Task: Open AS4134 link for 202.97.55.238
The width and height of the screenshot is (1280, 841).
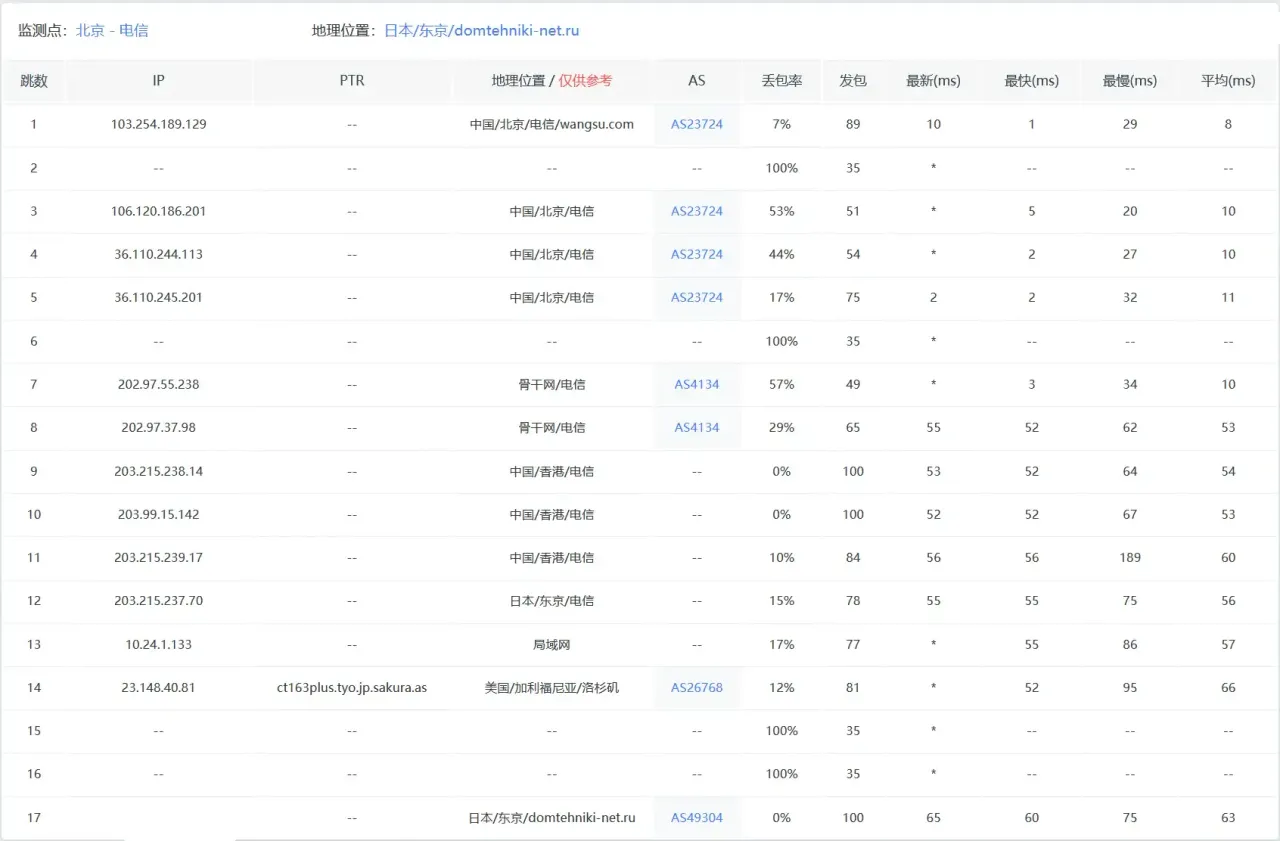Action: tap(697, 384)
